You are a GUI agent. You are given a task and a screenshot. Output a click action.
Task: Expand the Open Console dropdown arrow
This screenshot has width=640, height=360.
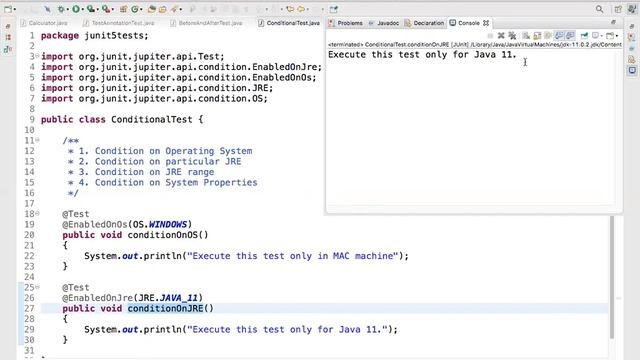617,36
